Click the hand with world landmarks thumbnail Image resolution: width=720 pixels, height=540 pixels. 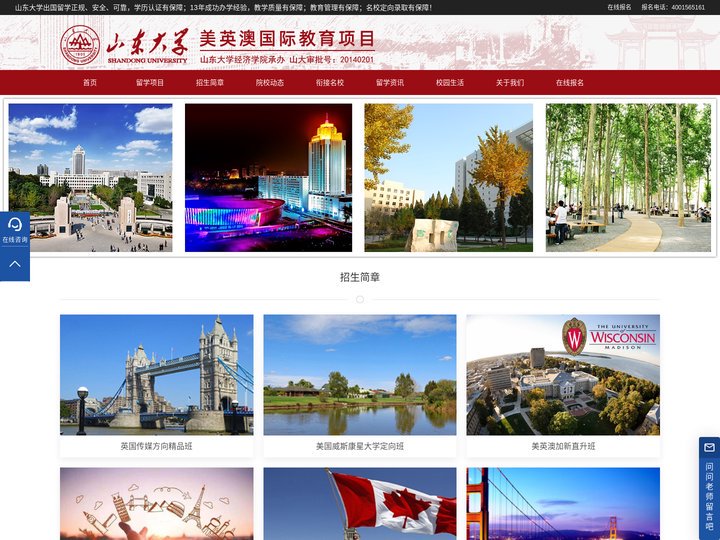coord(157,504)
